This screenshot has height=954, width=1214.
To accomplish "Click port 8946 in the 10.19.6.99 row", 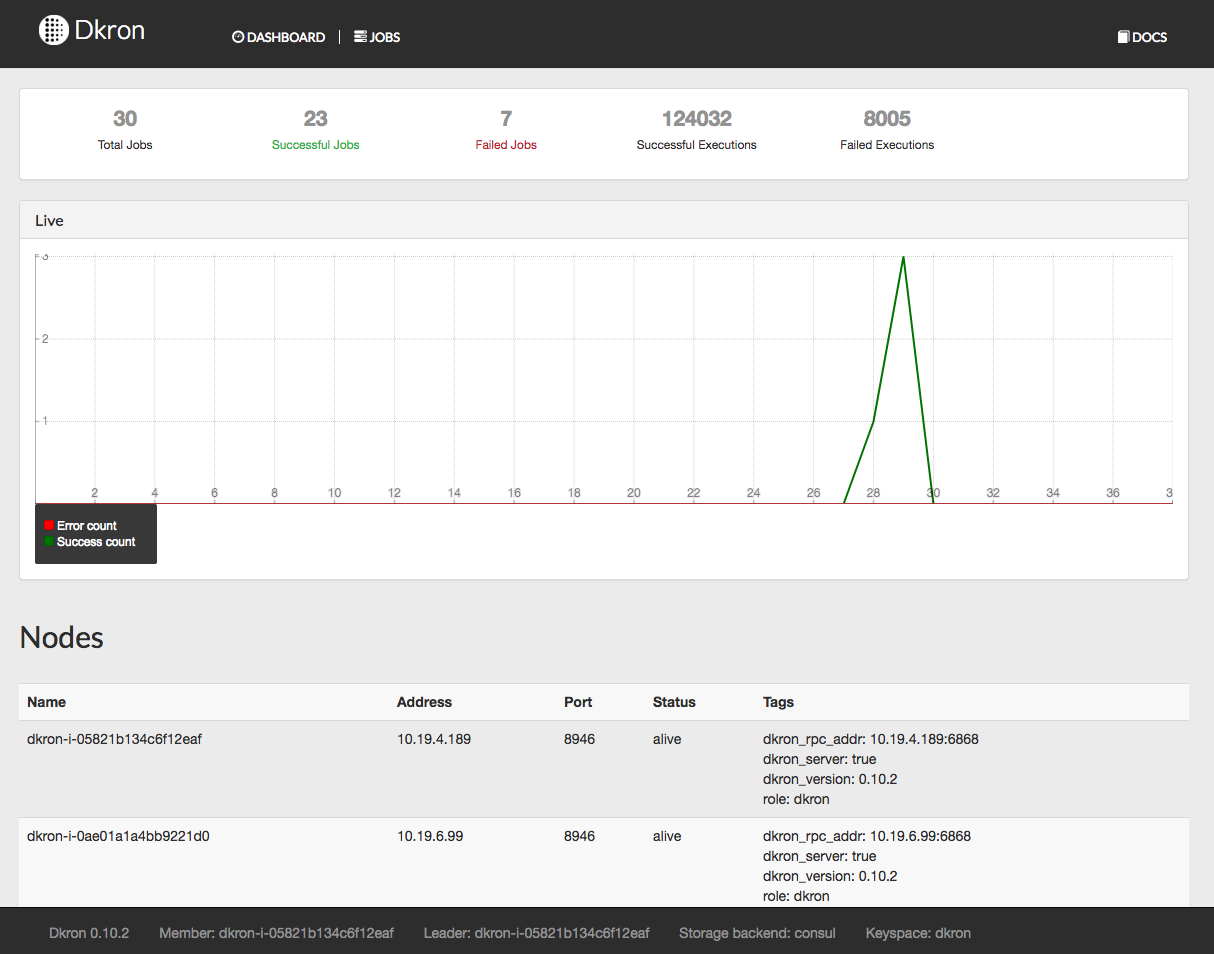I will (579, 836).
